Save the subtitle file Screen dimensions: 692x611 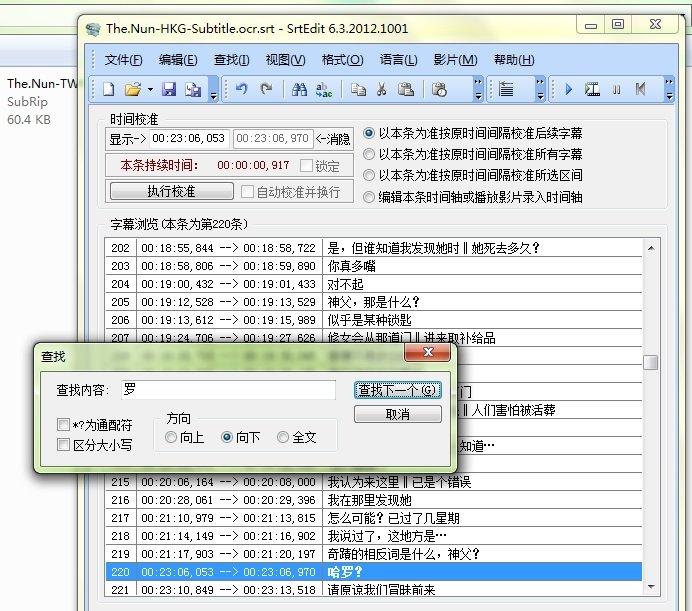[x=169, y=90]
